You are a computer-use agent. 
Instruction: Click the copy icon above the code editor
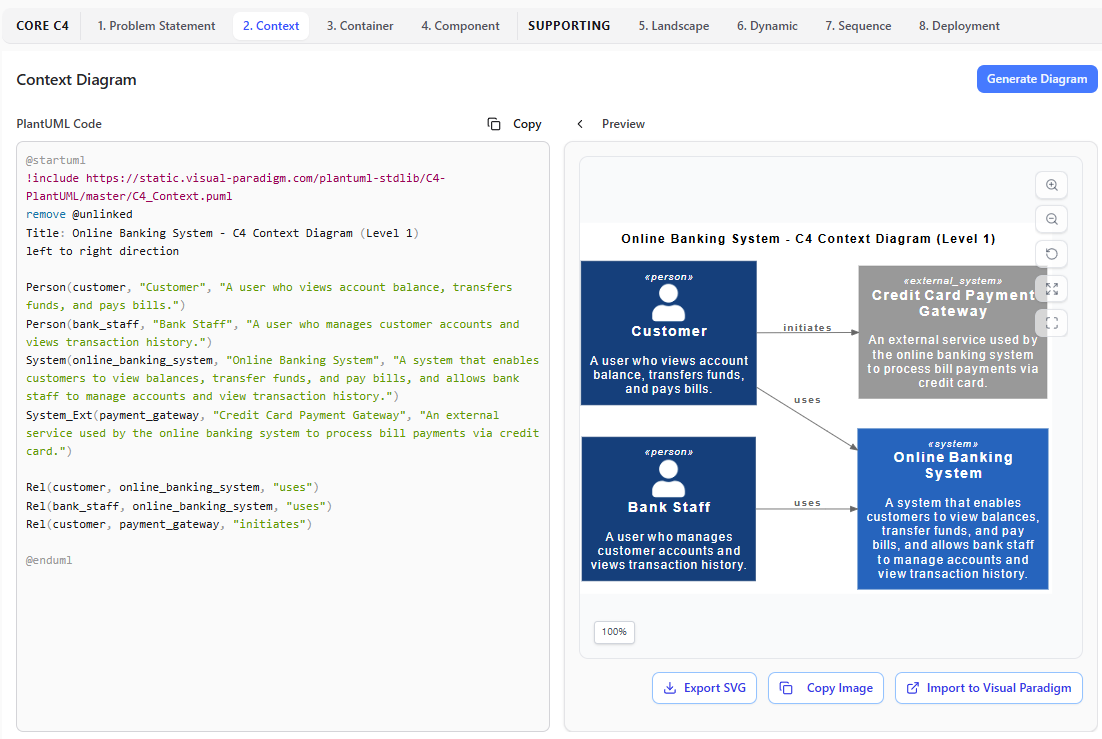point(494,124)
